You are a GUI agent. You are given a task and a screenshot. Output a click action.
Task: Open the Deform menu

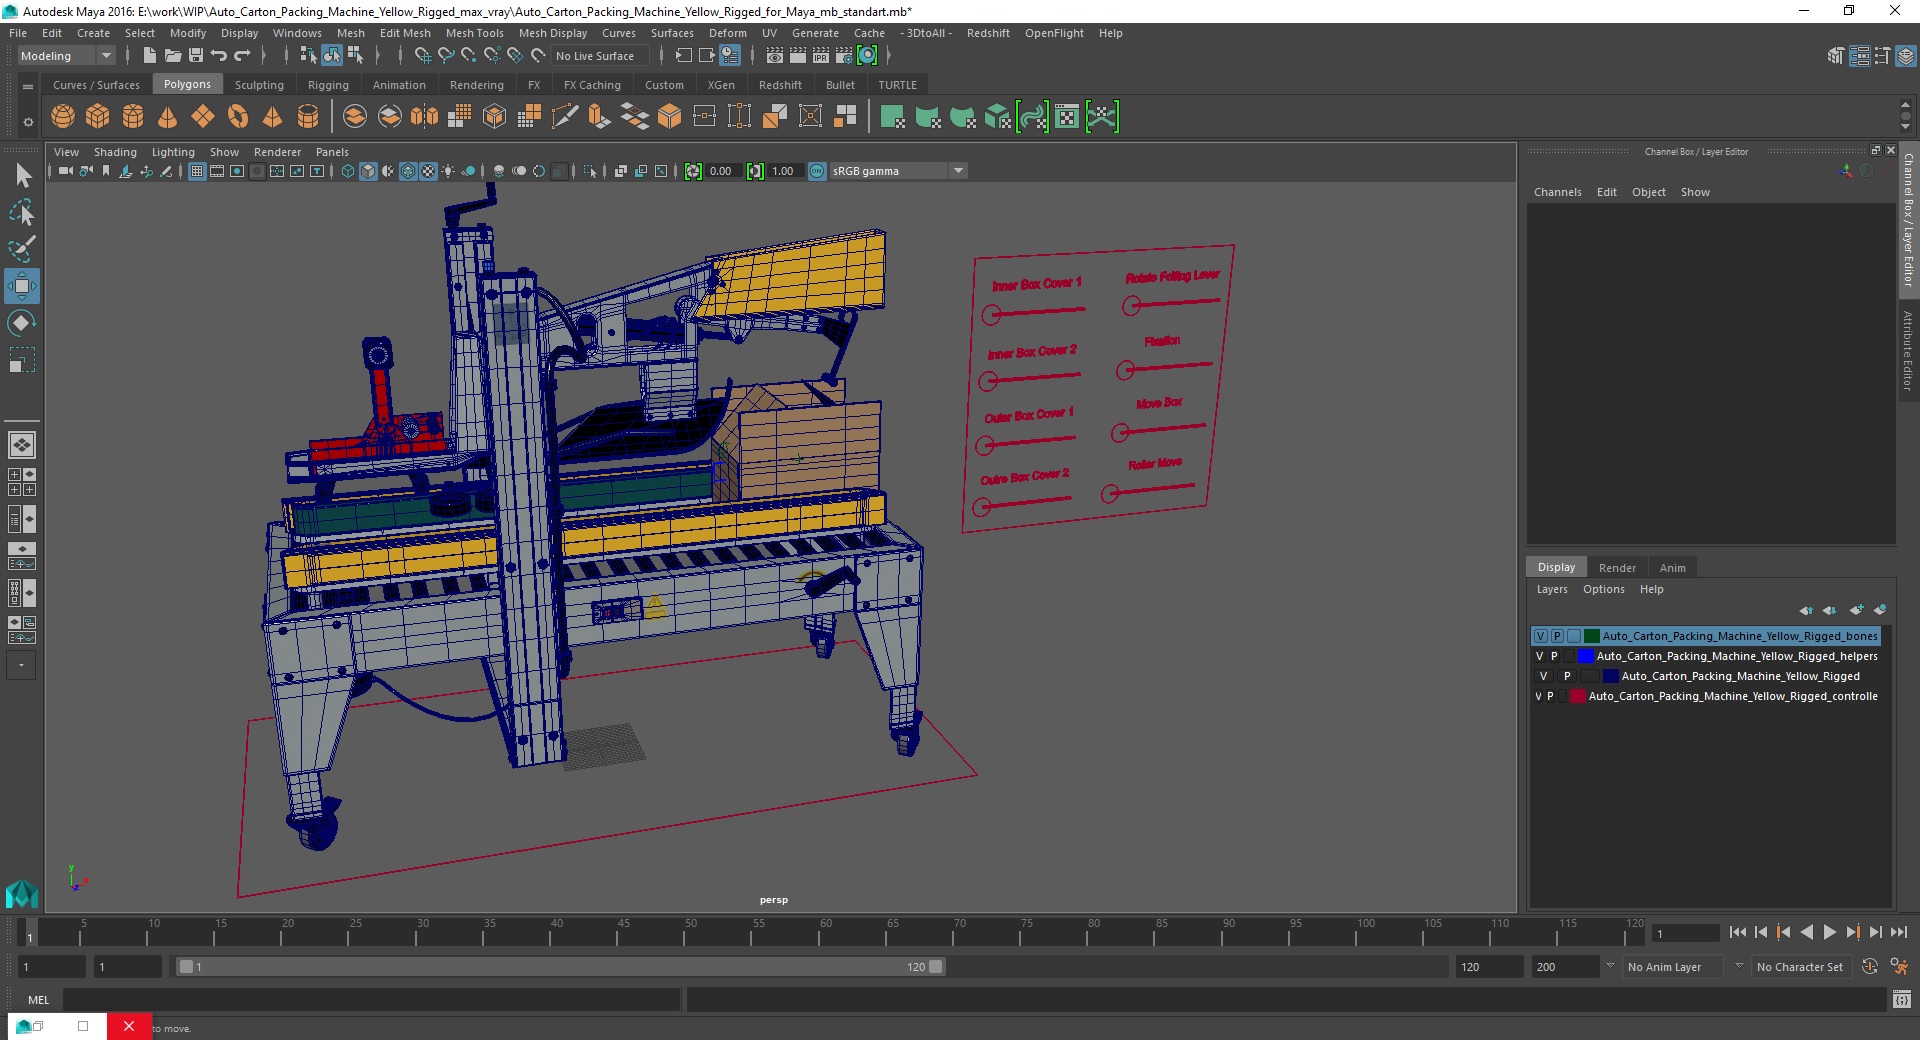tap(728, 33)
